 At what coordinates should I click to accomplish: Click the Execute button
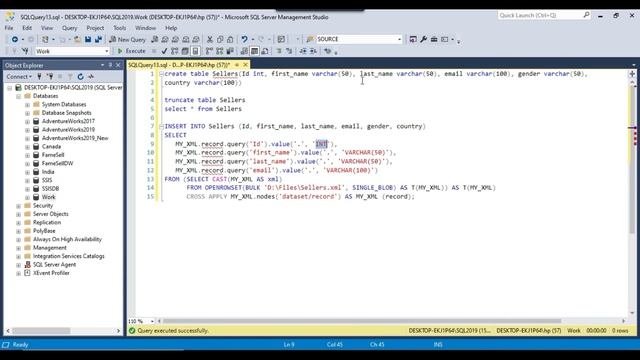[x=131, y=51]
